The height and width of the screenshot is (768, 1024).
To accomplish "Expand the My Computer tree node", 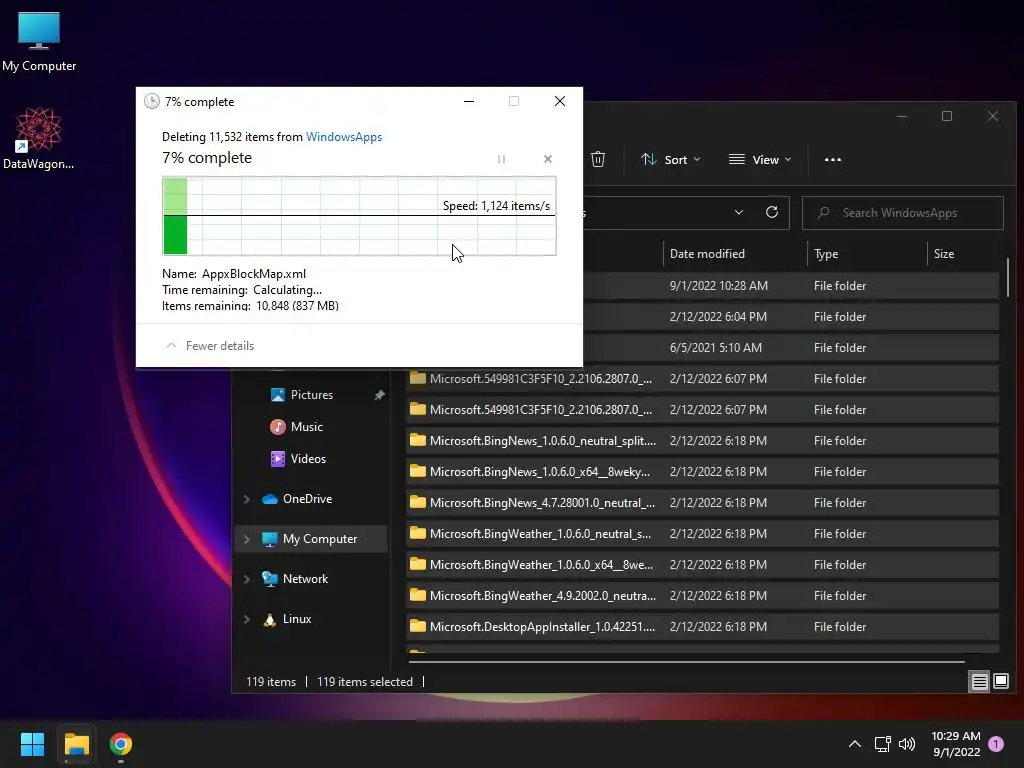I will click(247, 539).
